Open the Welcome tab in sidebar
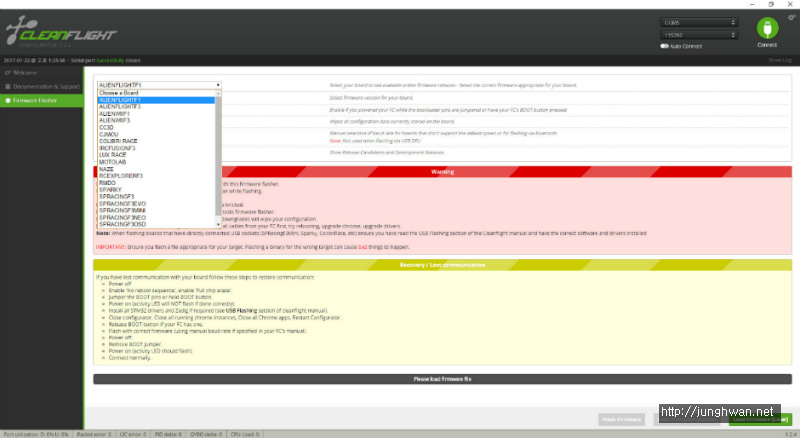This screenshot has width=800, height=438. [42, 72]
